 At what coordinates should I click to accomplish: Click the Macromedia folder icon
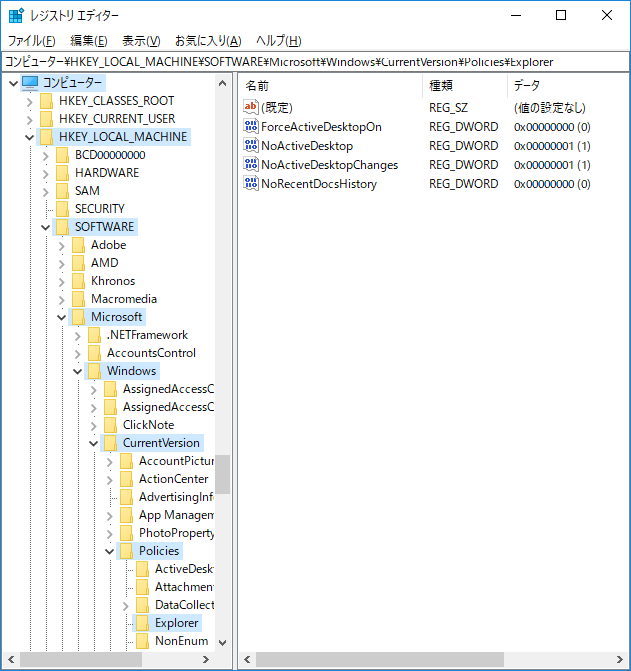pyautogui.click(x=78, y=299)
